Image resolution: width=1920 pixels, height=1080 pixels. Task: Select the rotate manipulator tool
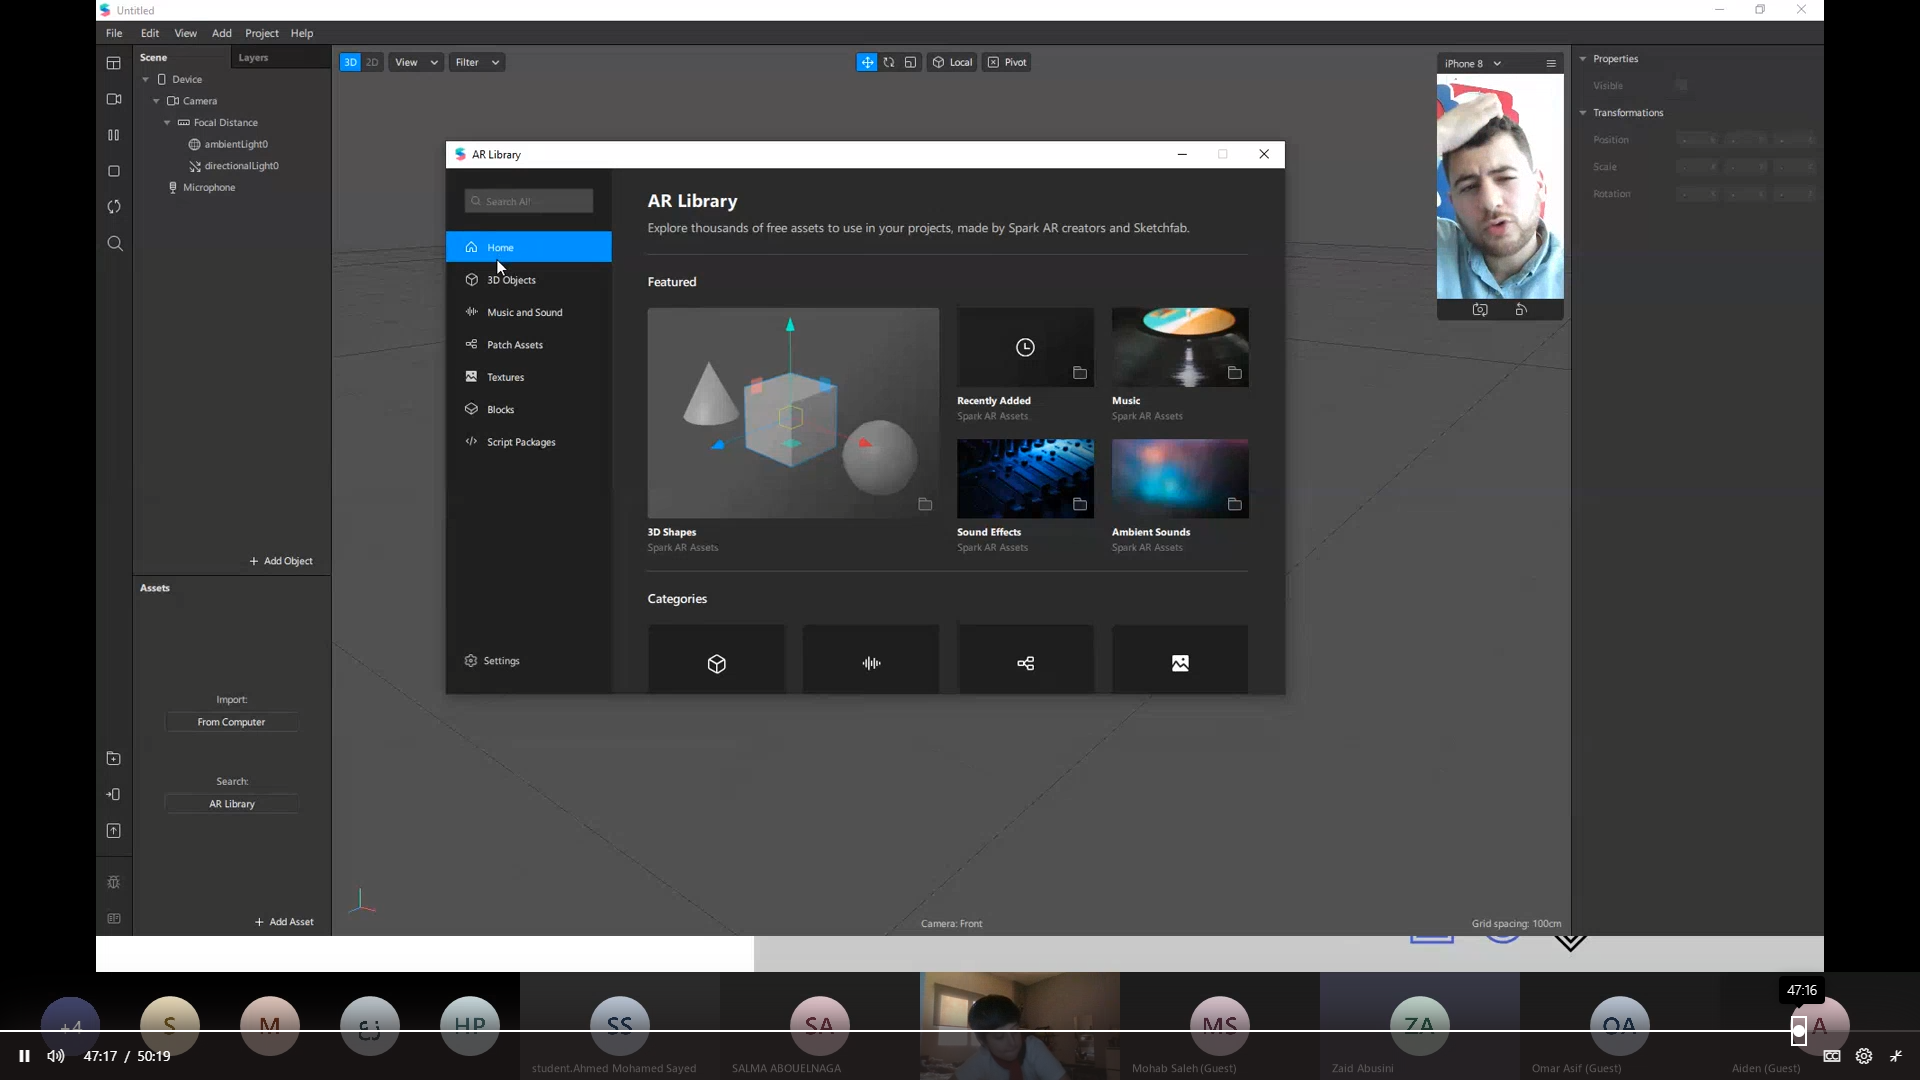pos(889,62)
